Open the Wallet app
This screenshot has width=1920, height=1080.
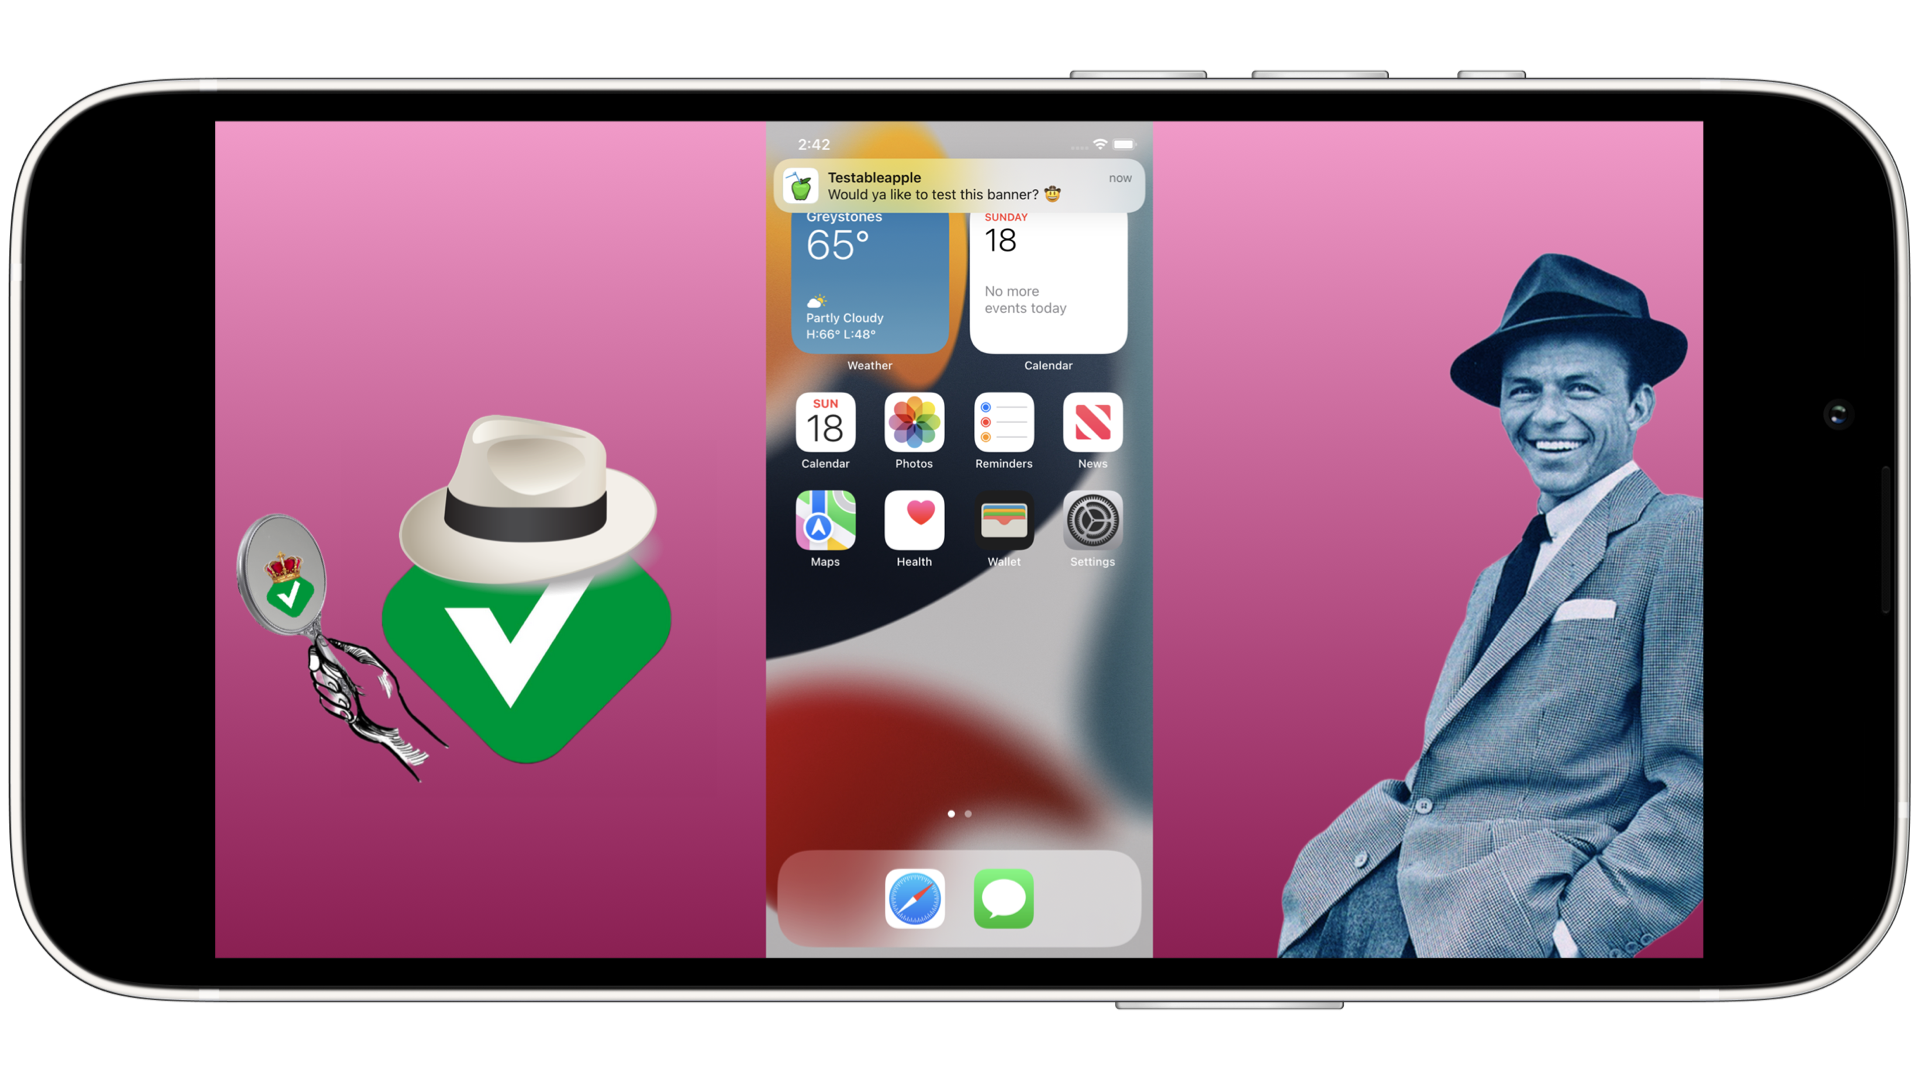[1002, 520]
